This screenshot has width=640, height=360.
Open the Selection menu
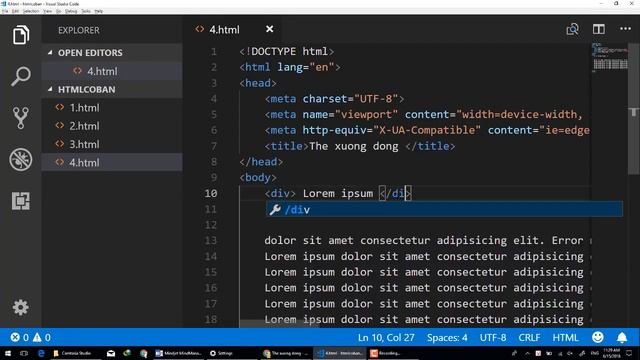(x=31, y=11)
